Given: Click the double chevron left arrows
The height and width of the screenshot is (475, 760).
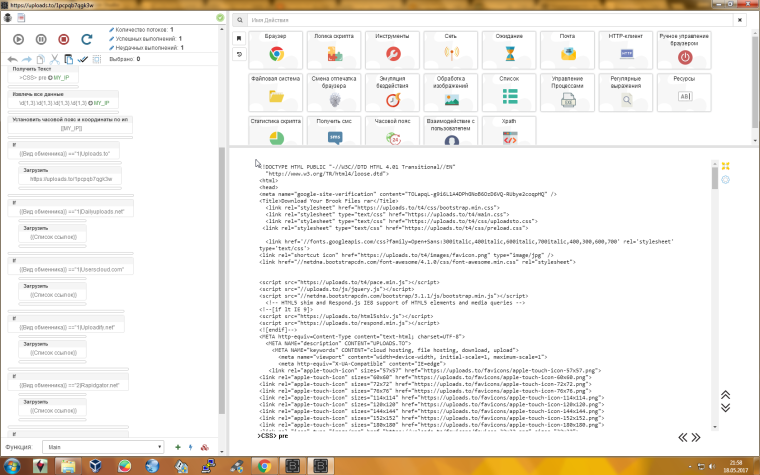Looking at the screenshot, I should coord(684,437).
